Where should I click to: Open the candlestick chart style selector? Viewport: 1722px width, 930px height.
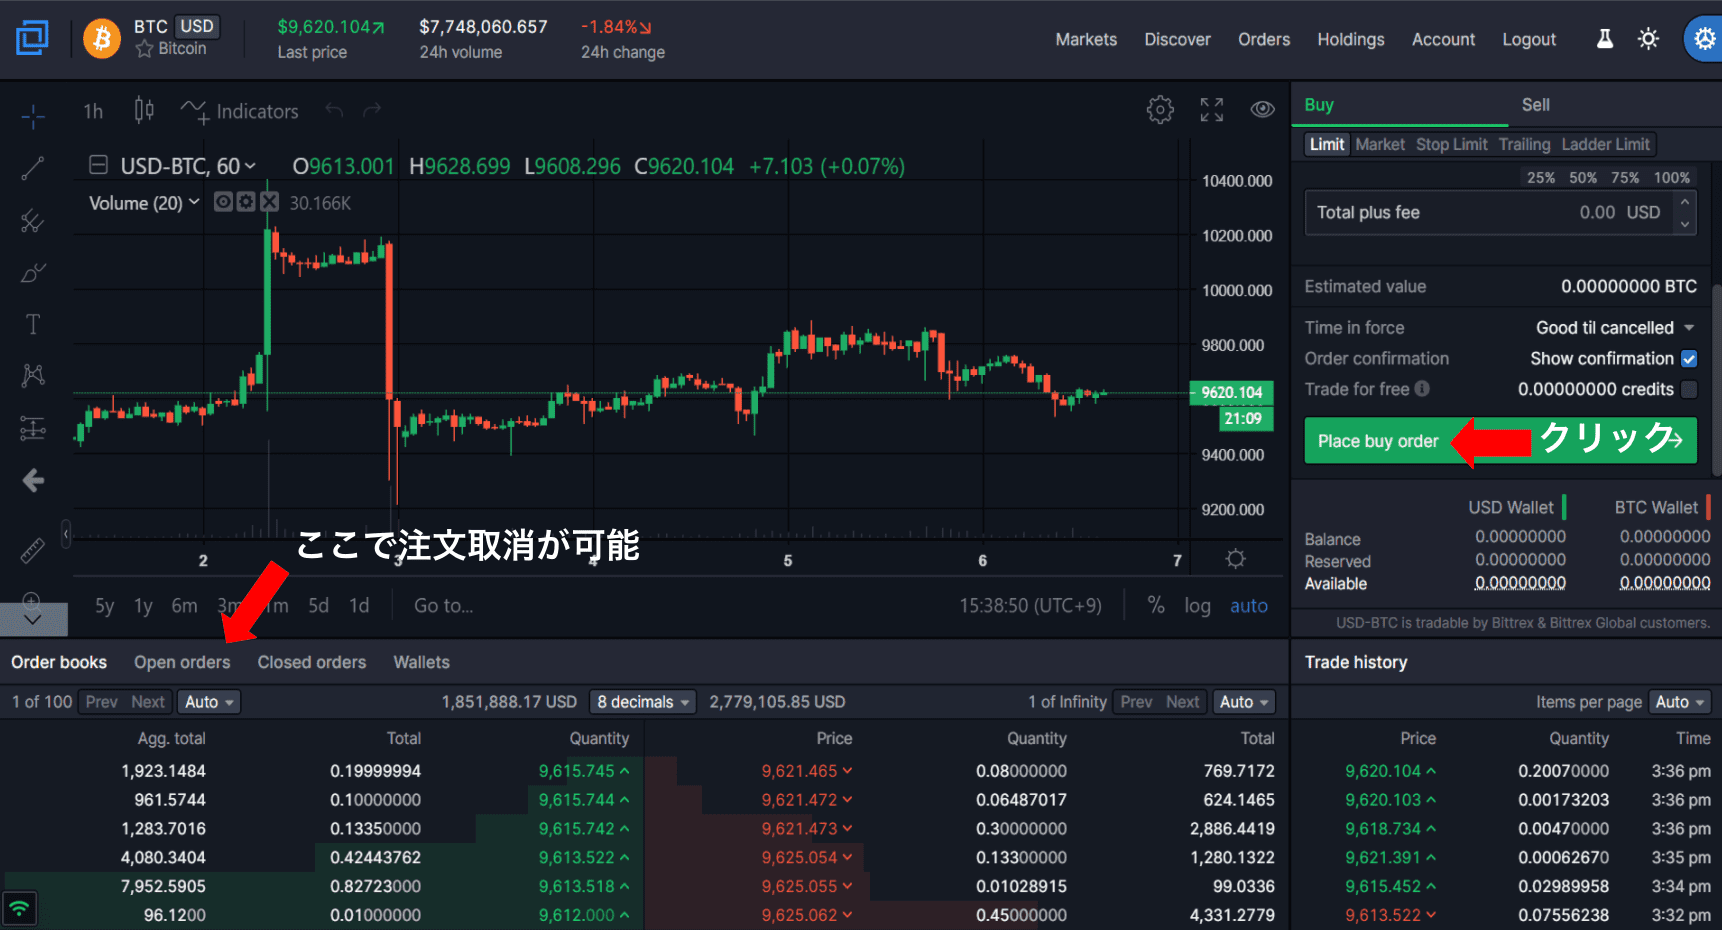(144, 110)
